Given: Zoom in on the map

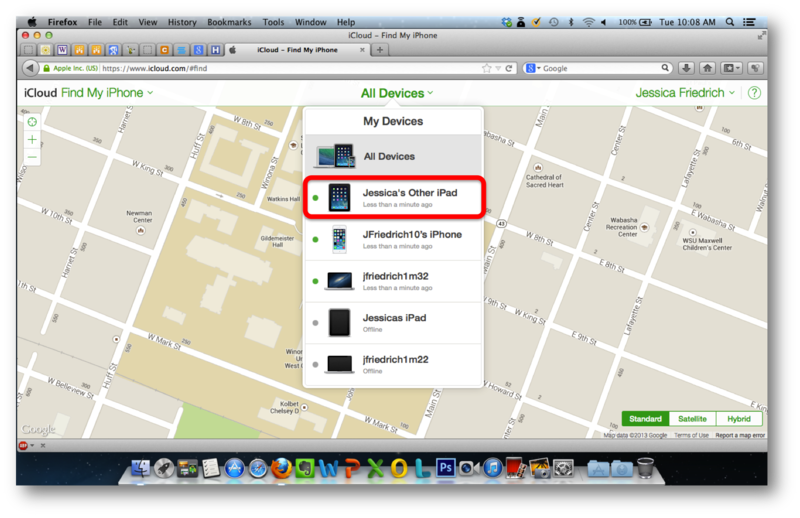Looking at the screenshot, I should coord(32,140).
